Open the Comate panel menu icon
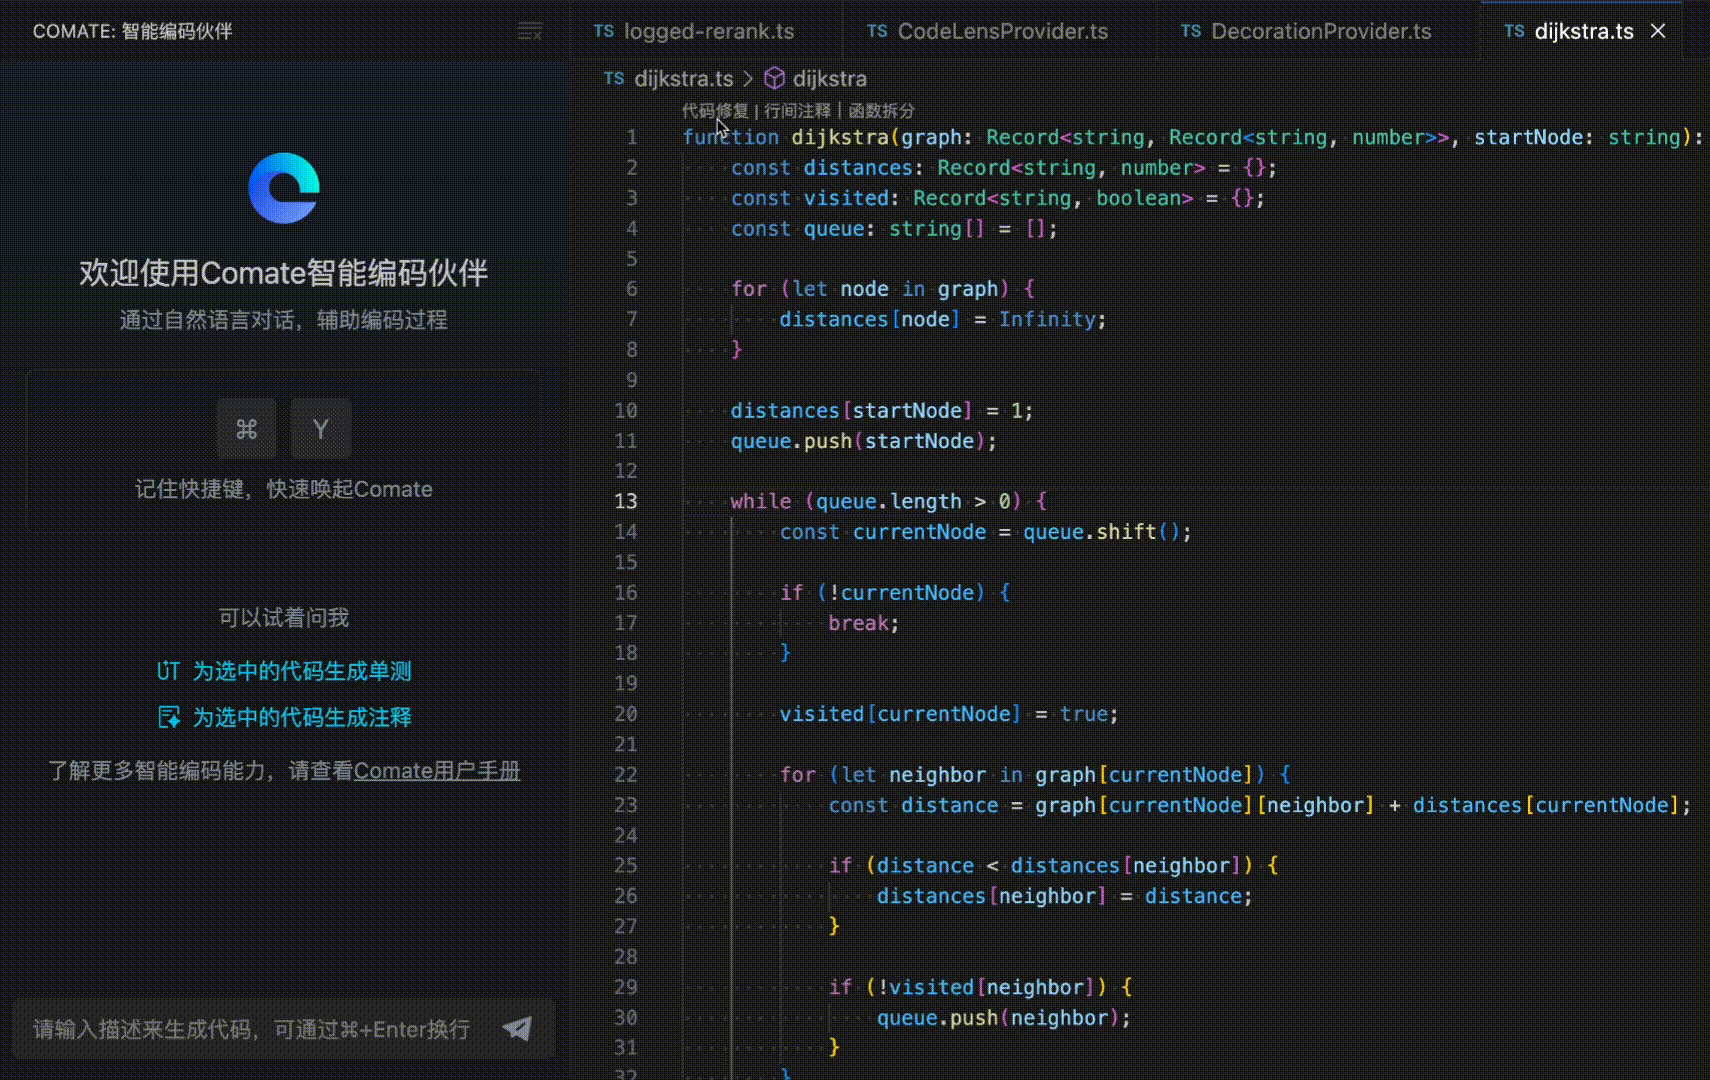The height and width of the screenshot is (1080, 1710). (530, 31)
